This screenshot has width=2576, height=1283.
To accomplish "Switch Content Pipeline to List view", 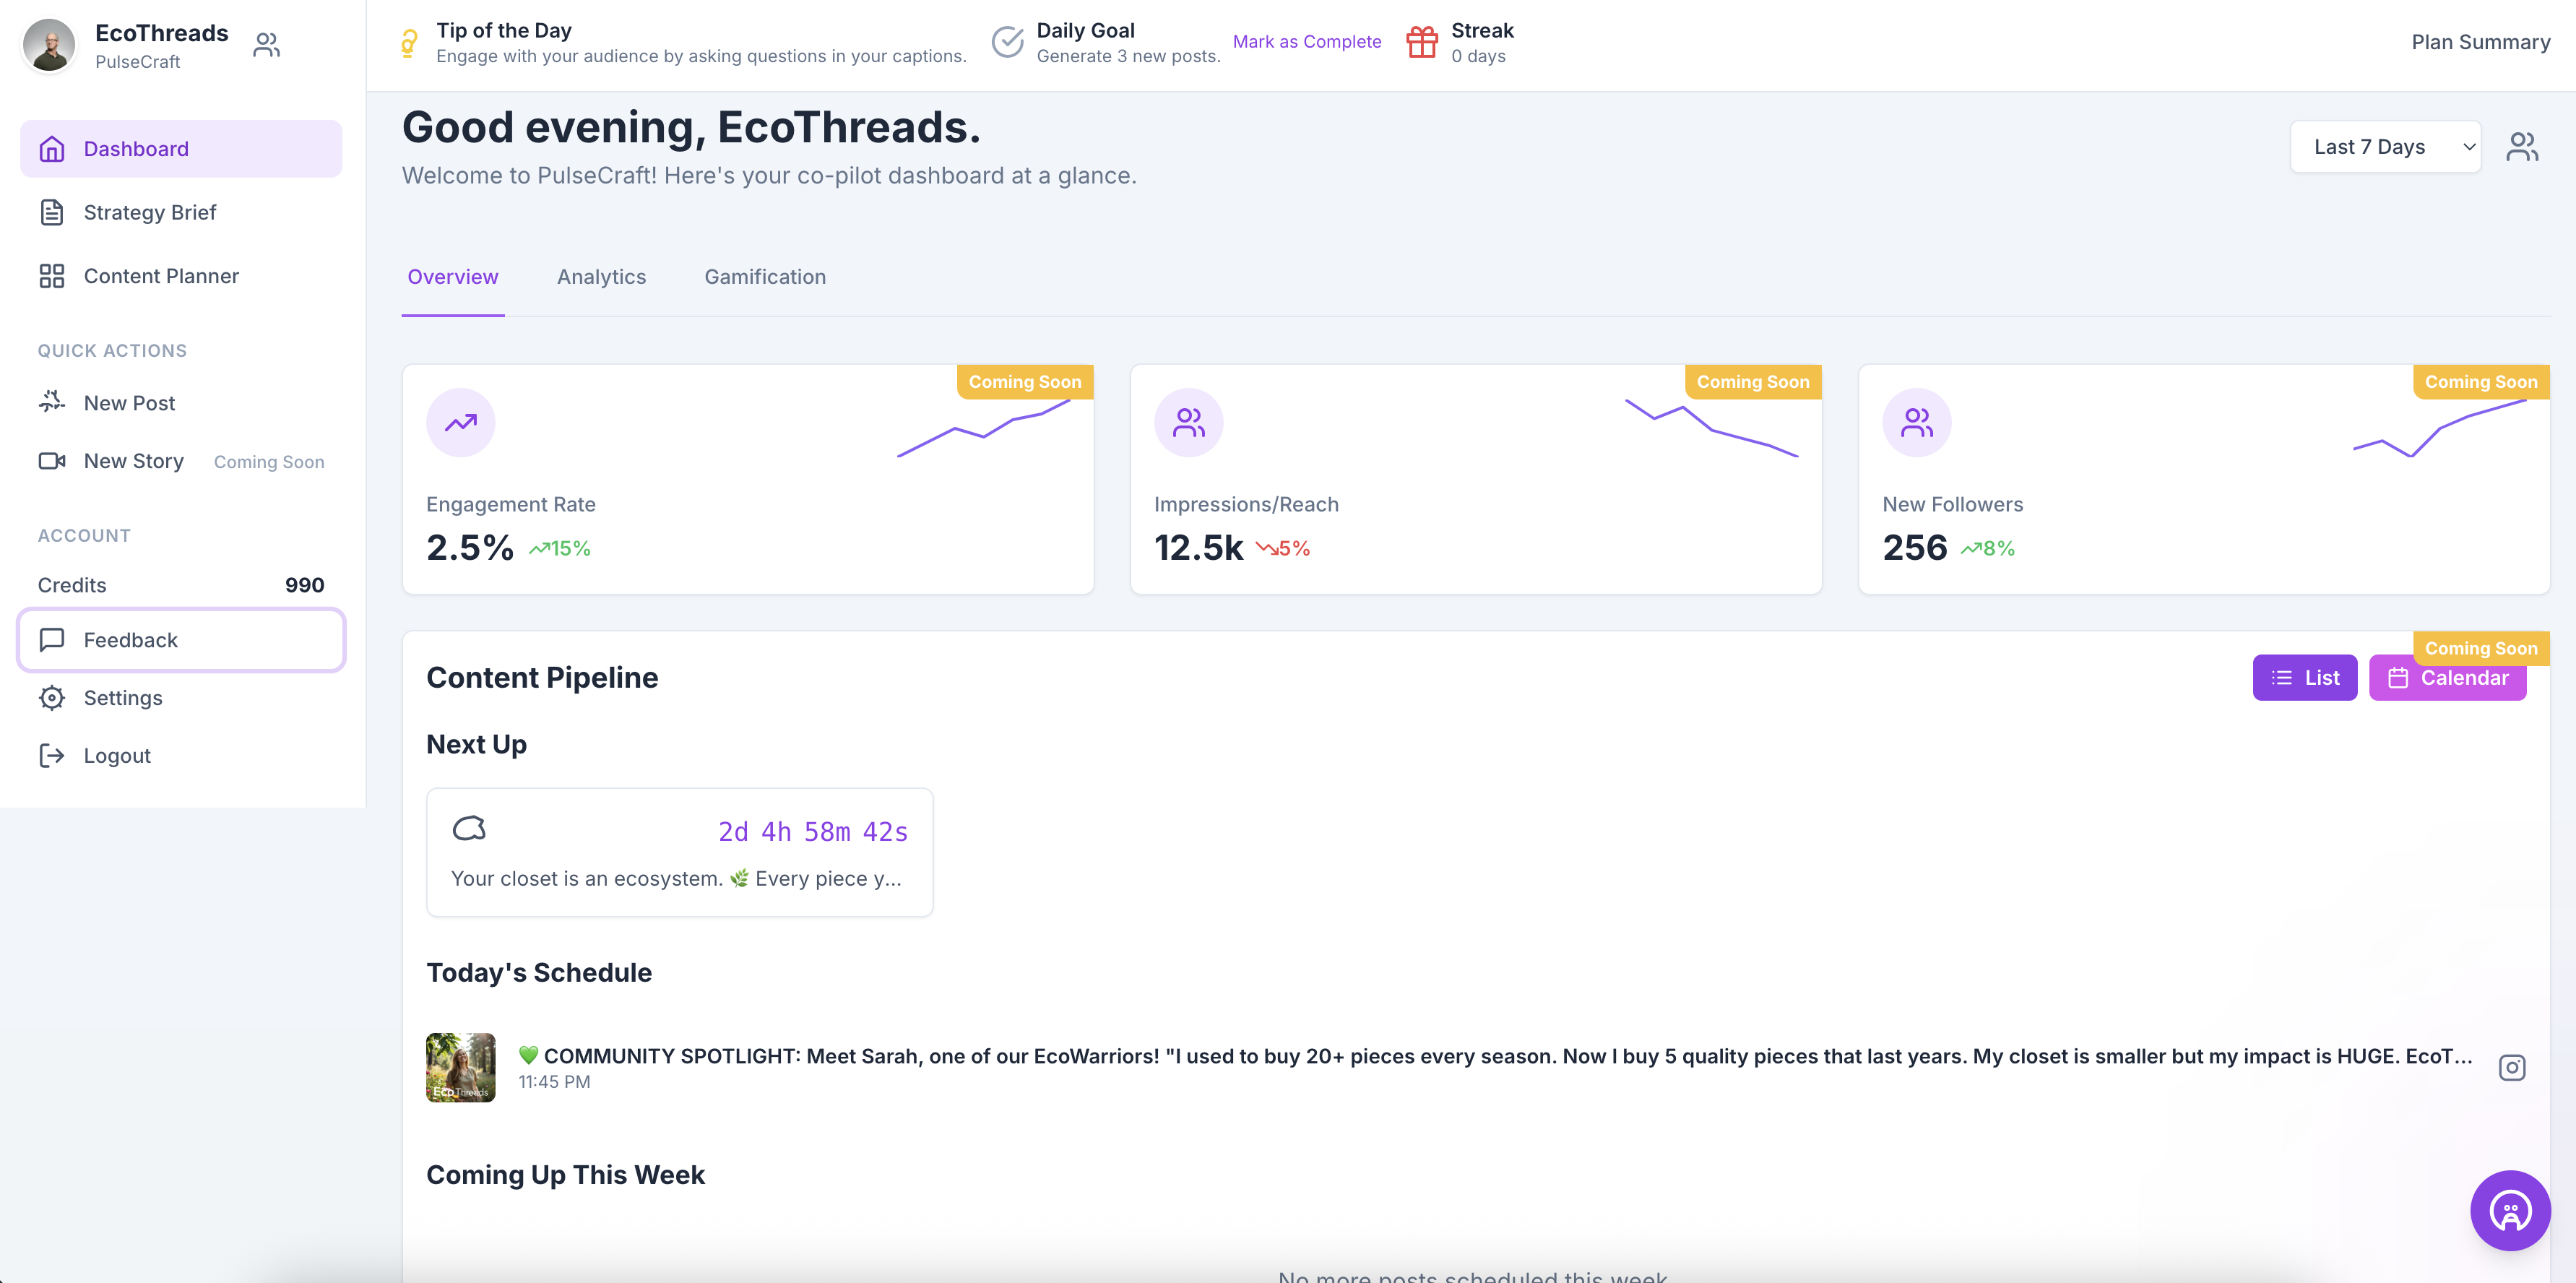I will point(2305,678).
